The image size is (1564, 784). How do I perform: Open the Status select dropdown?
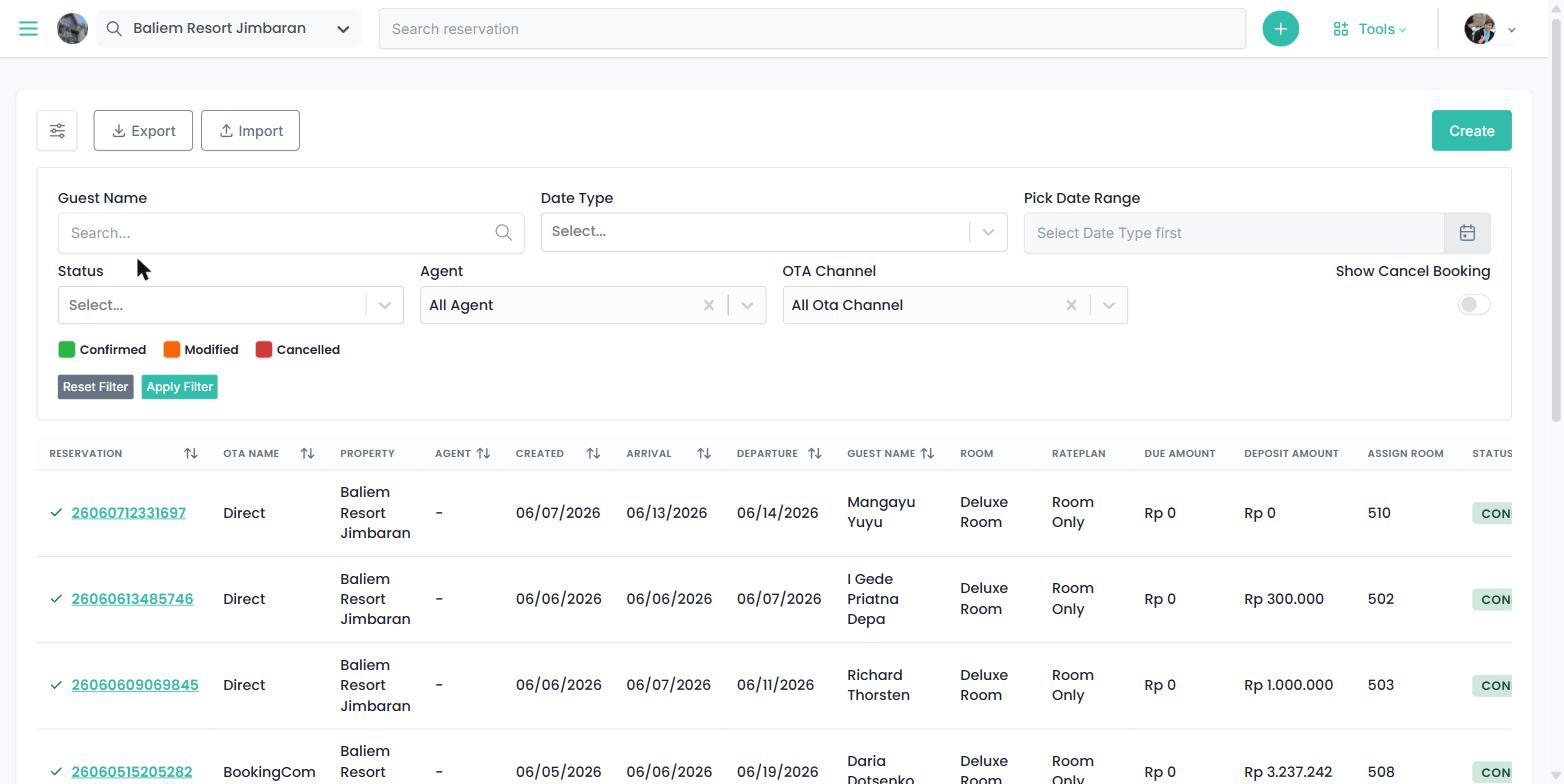pyautogui.click(x=230, y=305)
